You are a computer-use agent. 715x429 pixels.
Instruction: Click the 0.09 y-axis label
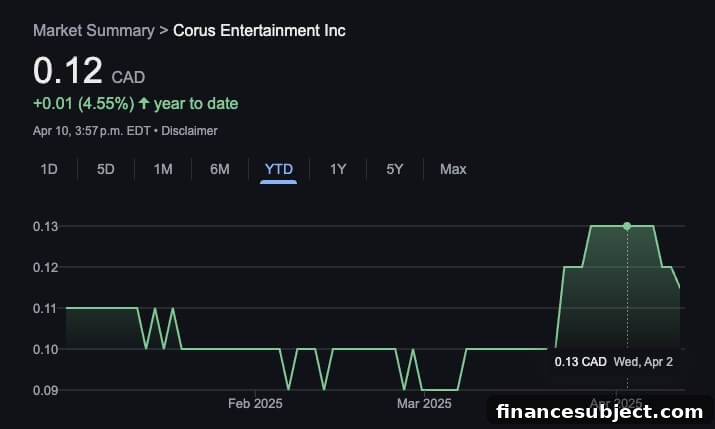coord(46,391)
